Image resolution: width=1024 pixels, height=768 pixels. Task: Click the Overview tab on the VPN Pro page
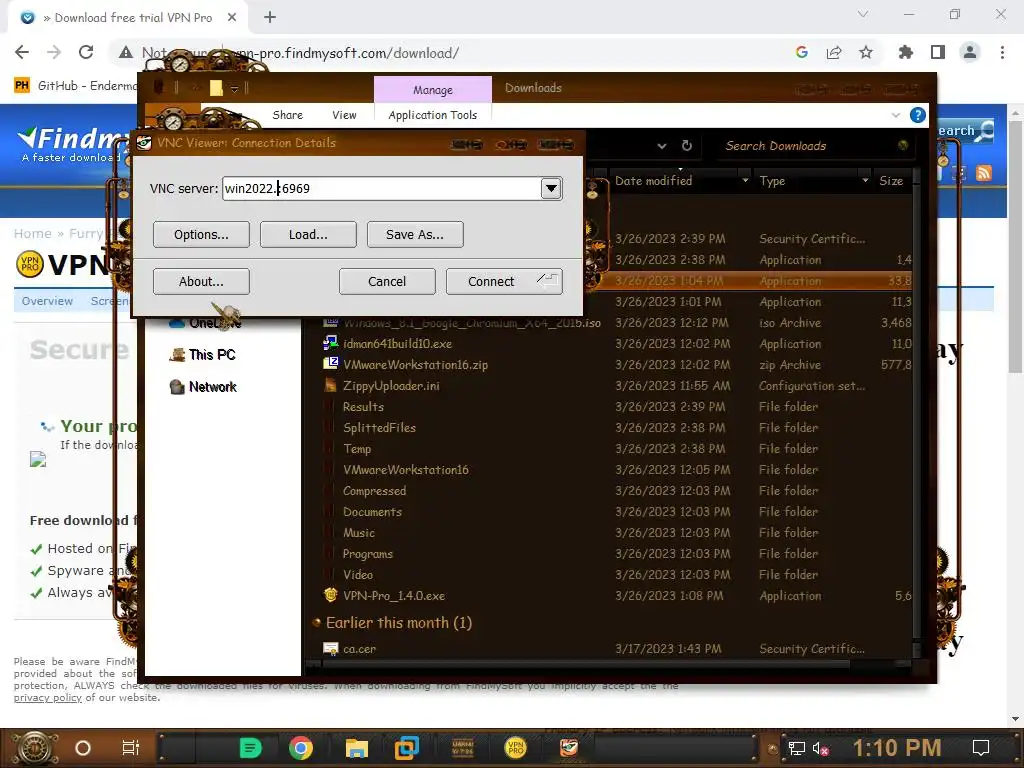pyautogui.click(x=47, y=301)
